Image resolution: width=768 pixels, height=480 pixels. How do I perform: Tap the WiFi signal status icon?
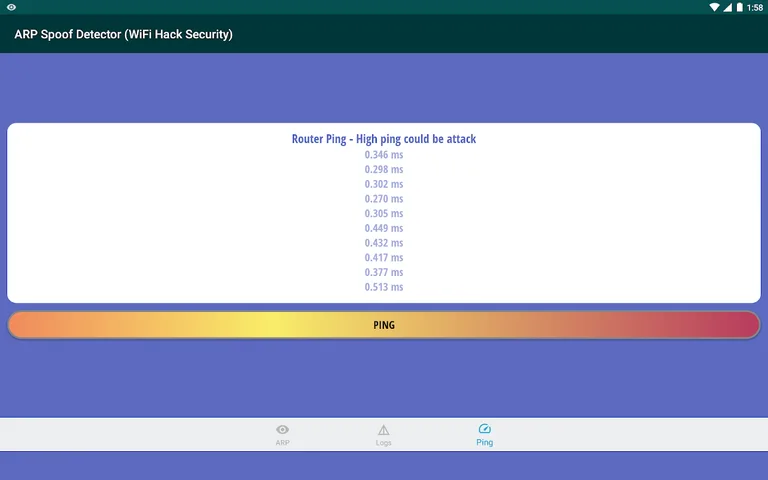(x=715, y=7)
